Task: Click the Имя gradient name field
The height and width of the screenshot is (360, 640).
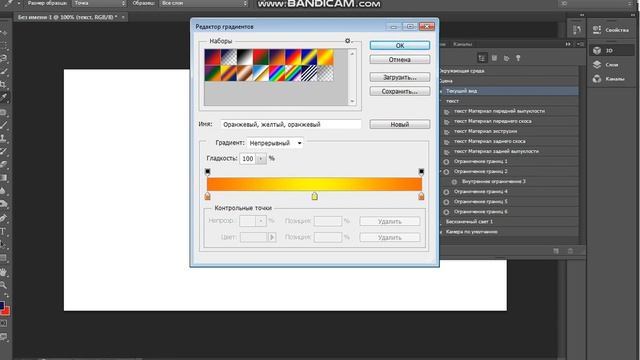Action: pos(291,124)
